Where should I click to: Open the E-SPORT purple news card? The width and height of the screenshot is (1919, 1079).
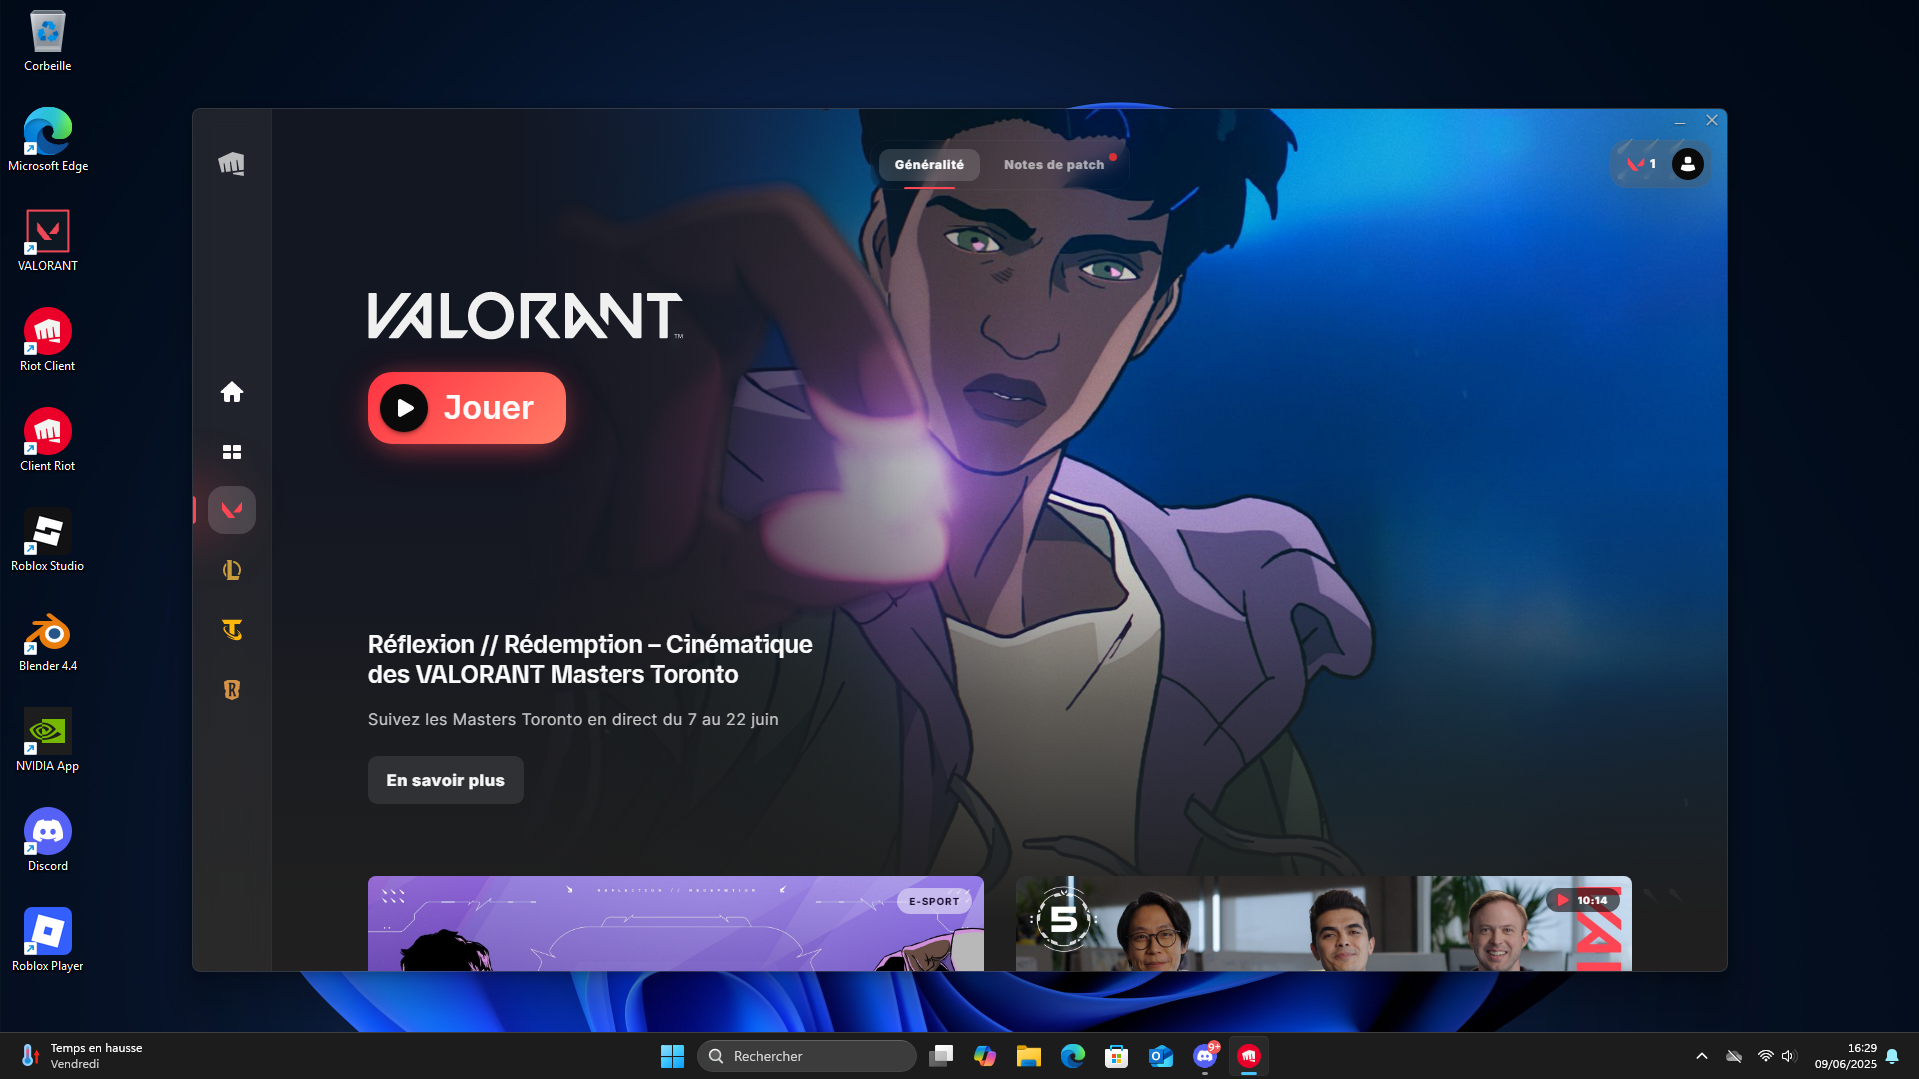tap(676, 924)
